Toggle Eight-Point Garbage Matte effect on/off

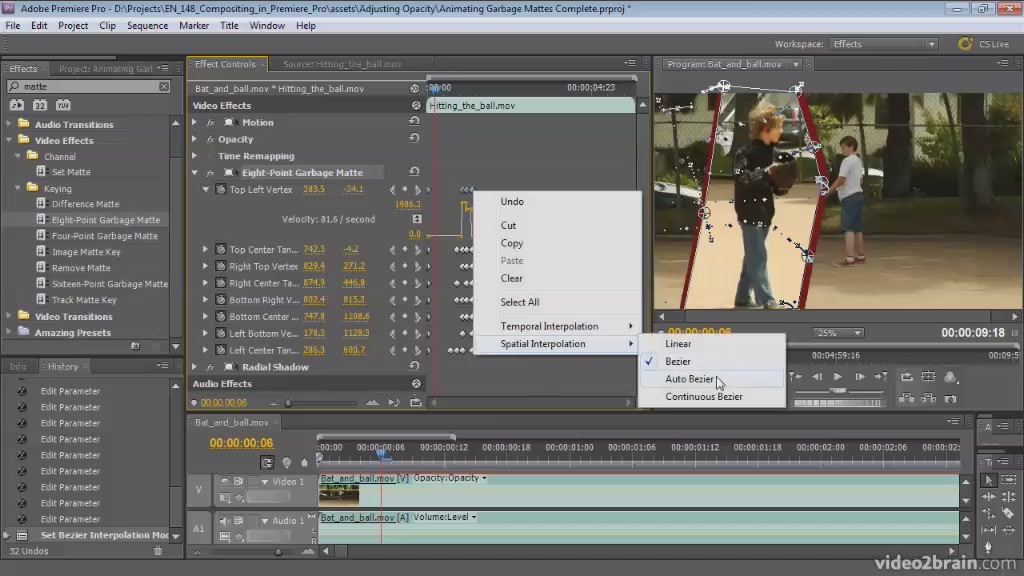pos(210,173)
